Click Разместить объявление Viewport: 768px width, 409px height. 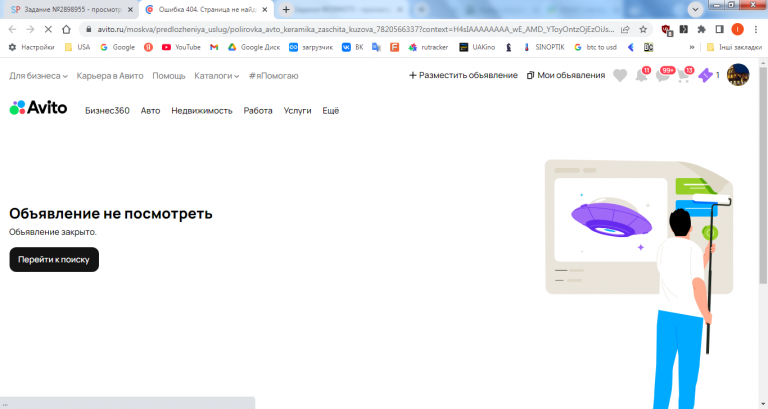click(x=463, y=75)
